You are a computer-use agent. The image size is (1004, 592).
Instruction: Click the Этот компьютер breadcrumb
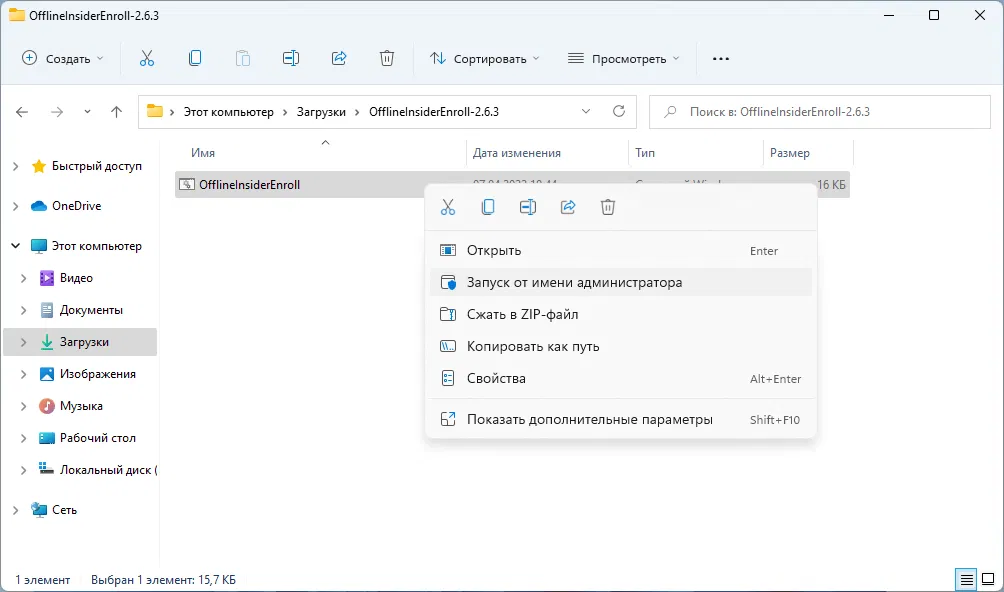[229, 112]
